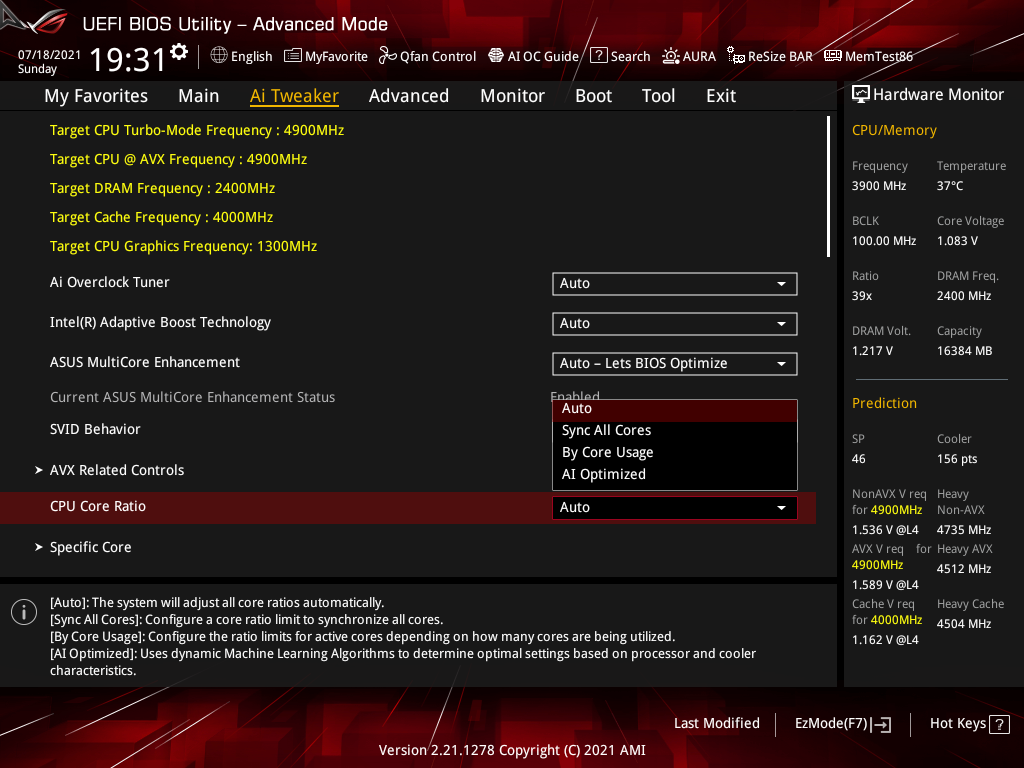Open the BIOS Search function

click(620, 56)
